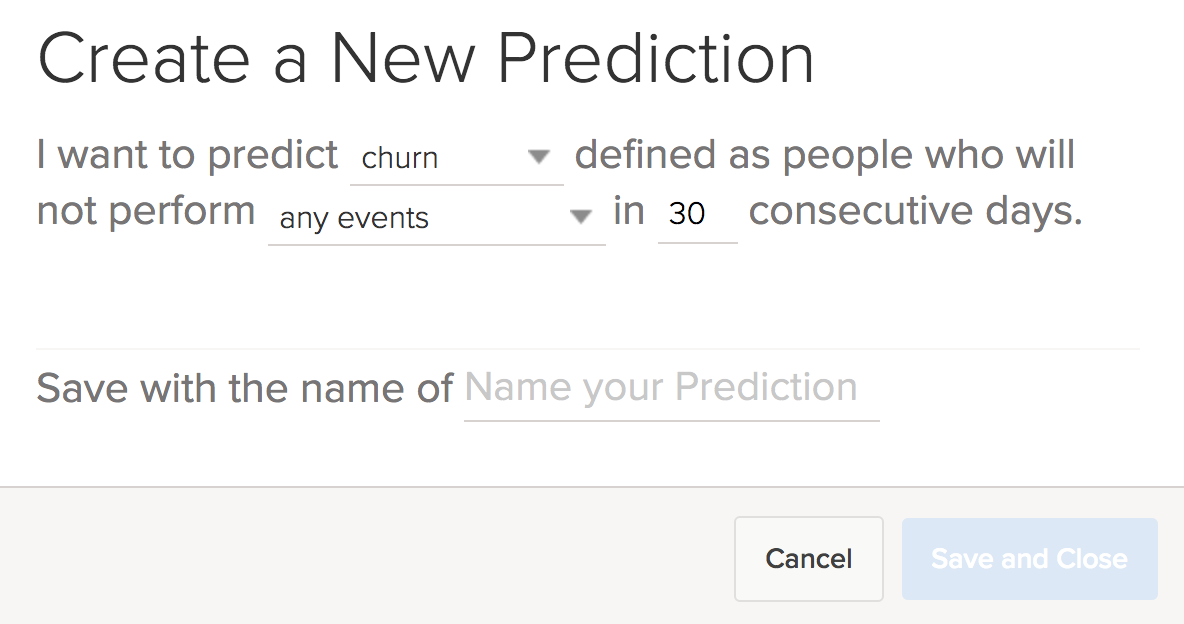The width and height of the screenshot is (1184, 624).
Task: Click the word New in the heading
Action: coord(405,60)
